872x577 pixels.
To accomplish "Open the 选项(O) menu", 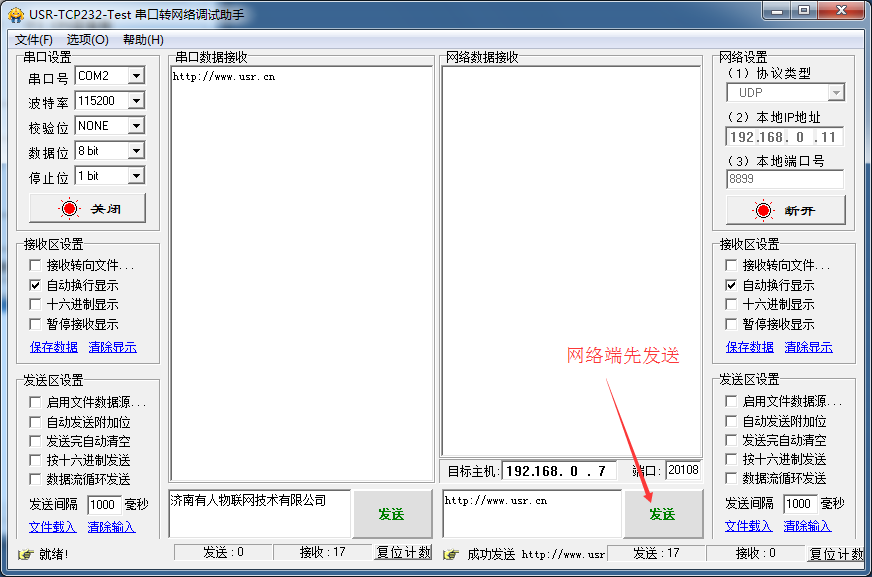I will (87, 40).
